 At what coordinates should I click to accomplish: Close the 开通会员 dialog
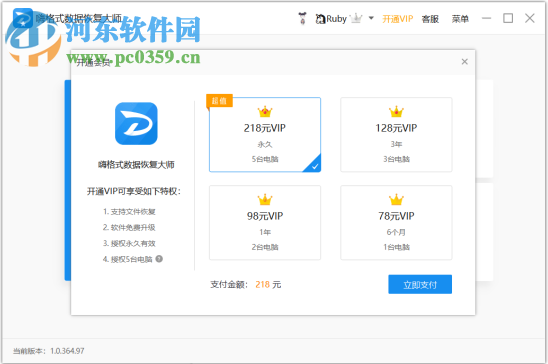pos(464,62)
